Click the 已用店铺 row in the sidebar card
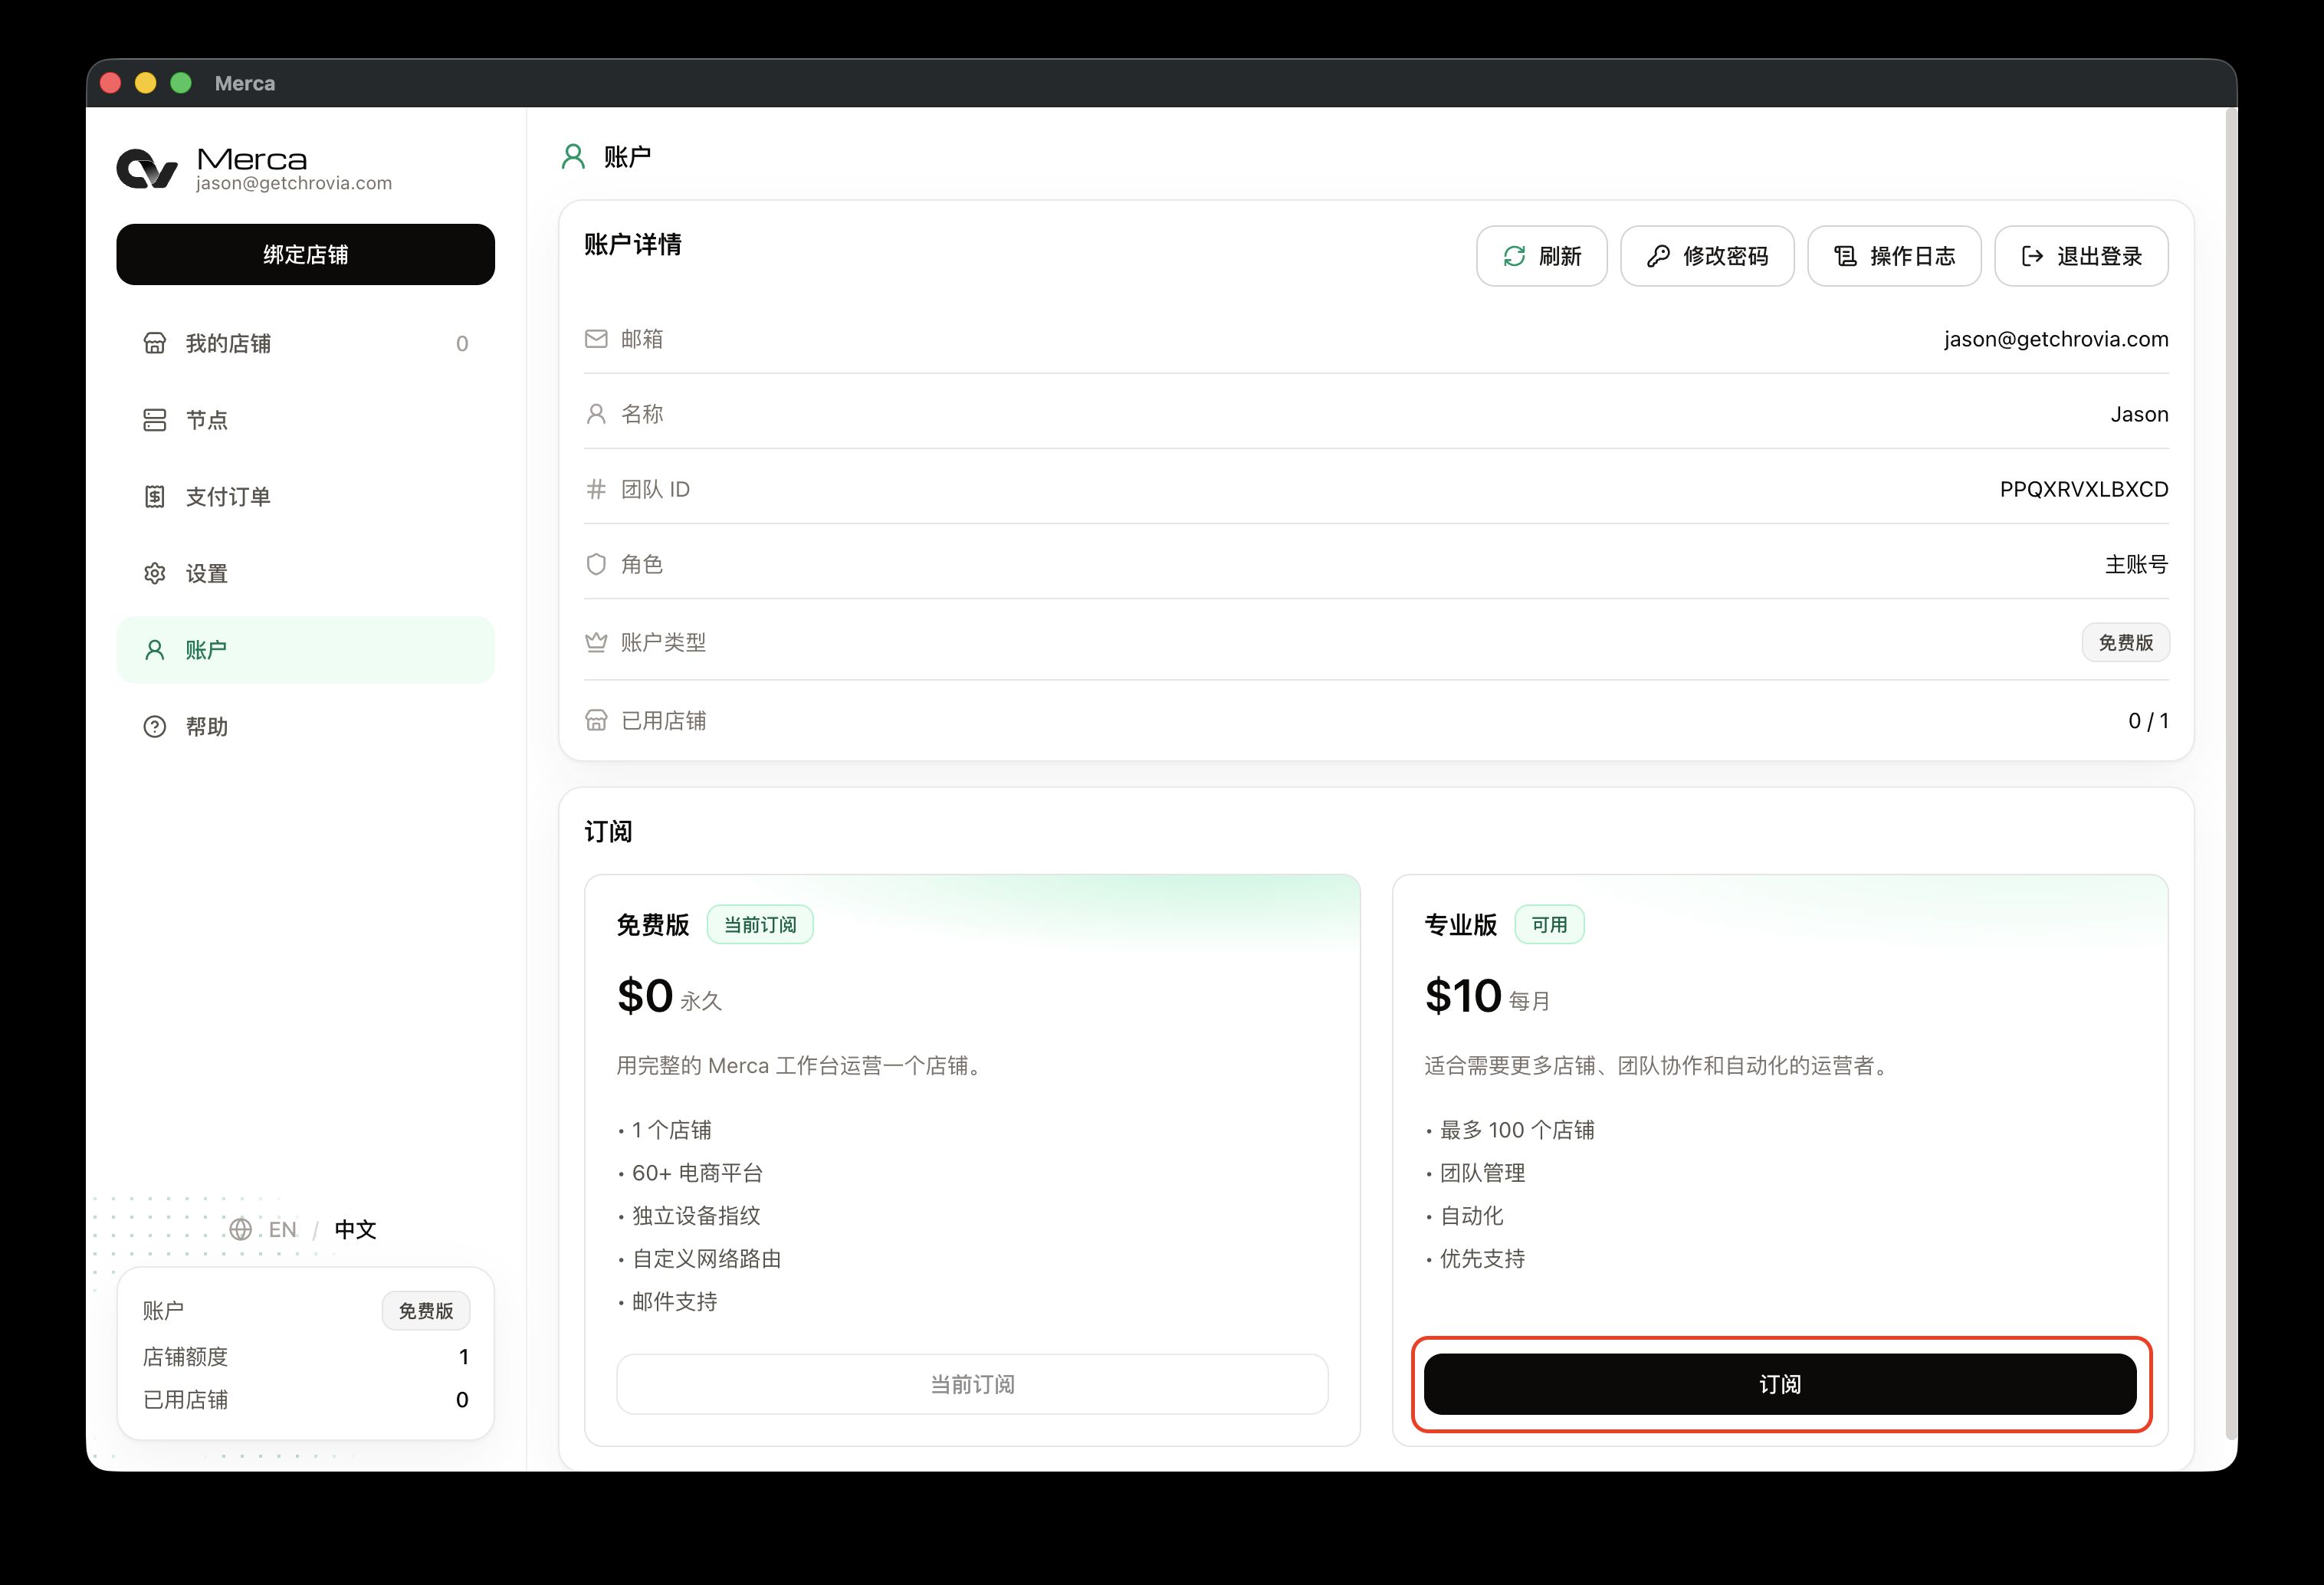This screenshot has width=2324, height=1585. click(x=305, y=1400)
